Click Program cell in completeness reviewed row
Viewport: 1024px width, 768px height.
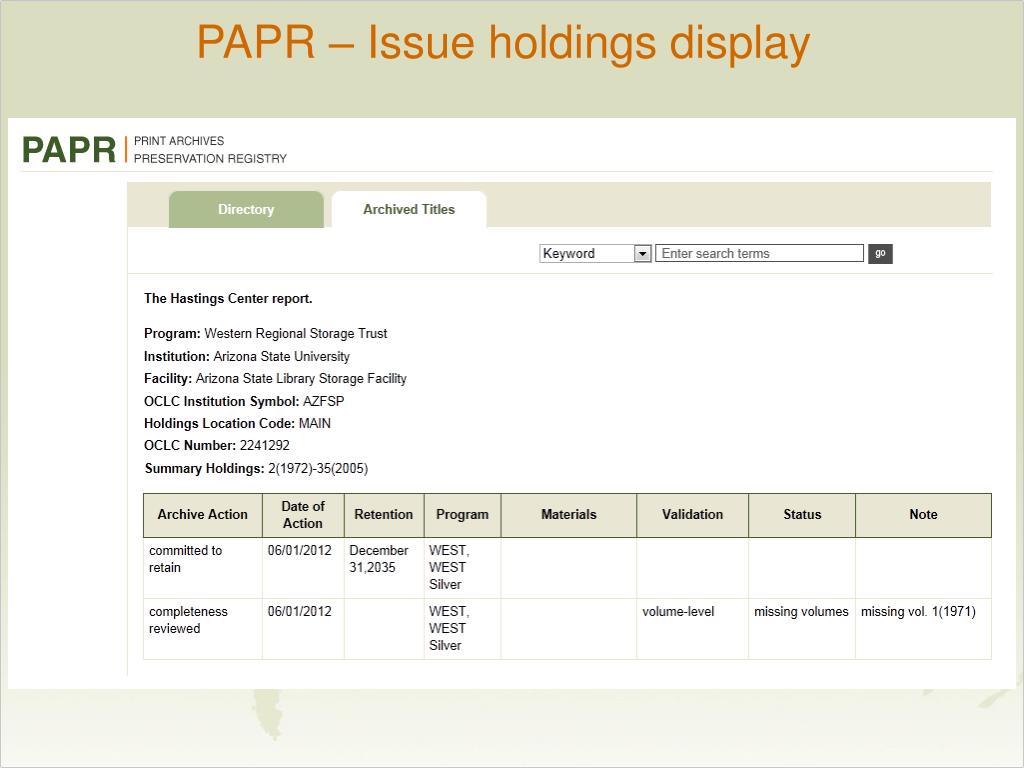462,628
